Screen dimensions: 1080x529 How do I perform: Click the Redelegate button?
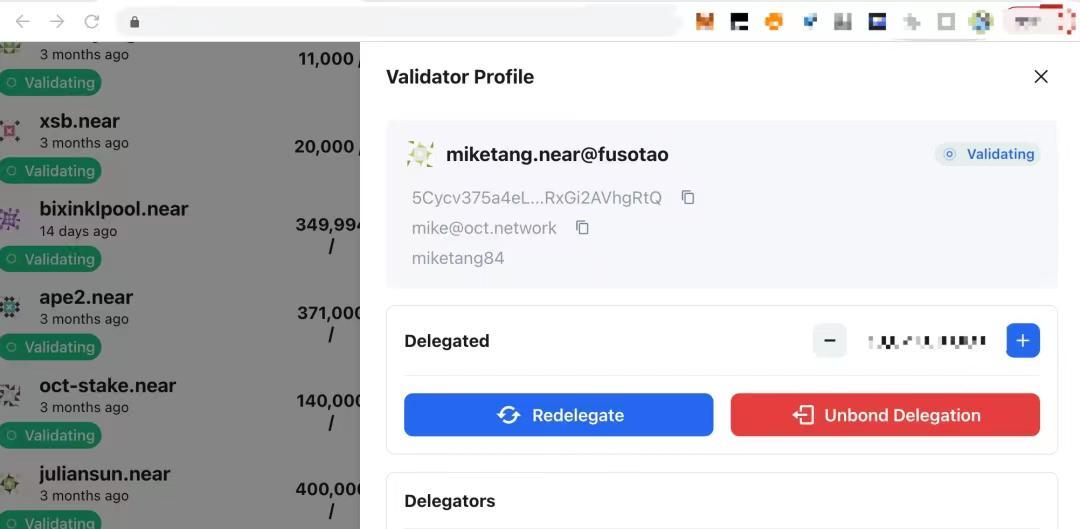click(x=559, y=415)
